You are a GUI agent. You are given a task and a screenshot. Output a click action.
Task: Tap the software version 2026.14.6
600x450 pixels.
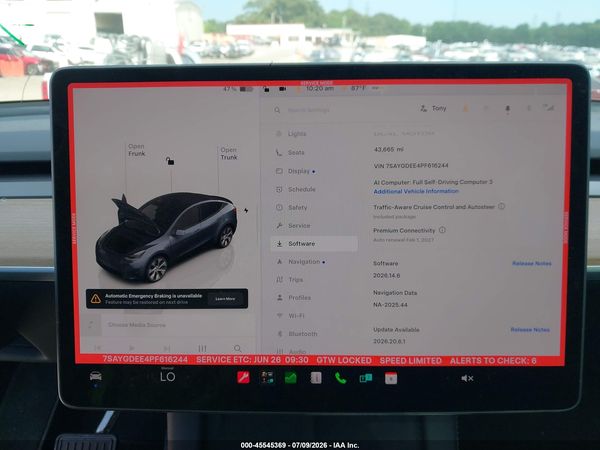(x=386, y=275)
